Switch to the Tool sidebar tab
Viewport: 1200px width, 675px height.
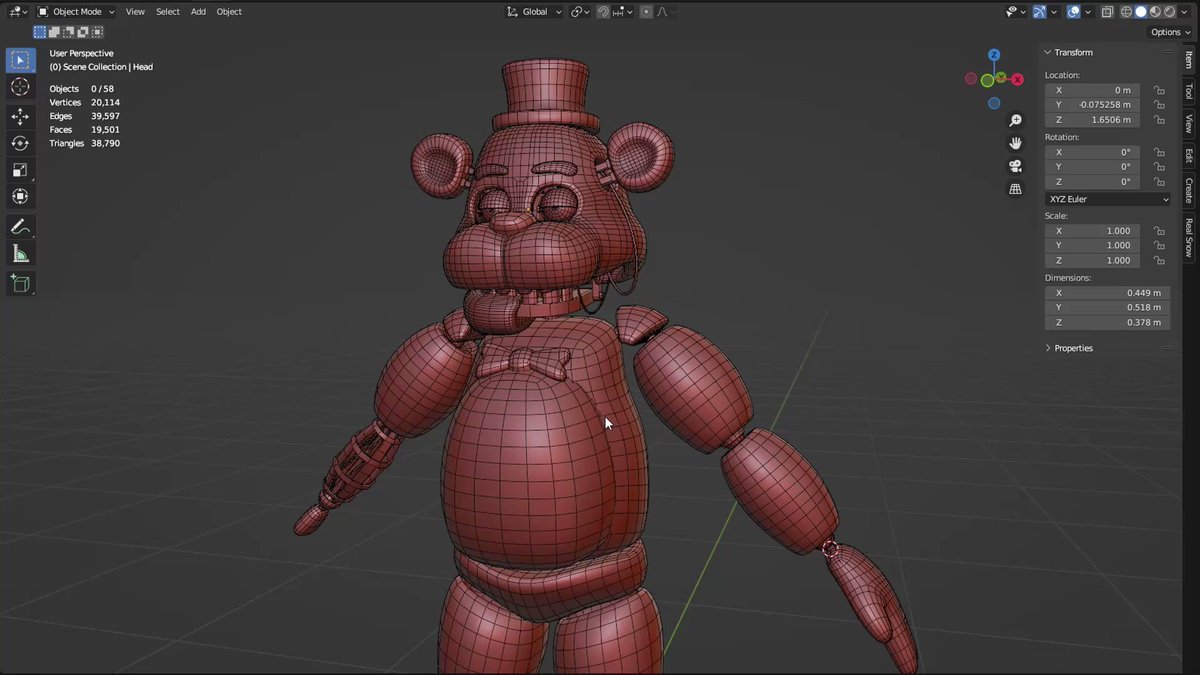[x=1189, y=92]
